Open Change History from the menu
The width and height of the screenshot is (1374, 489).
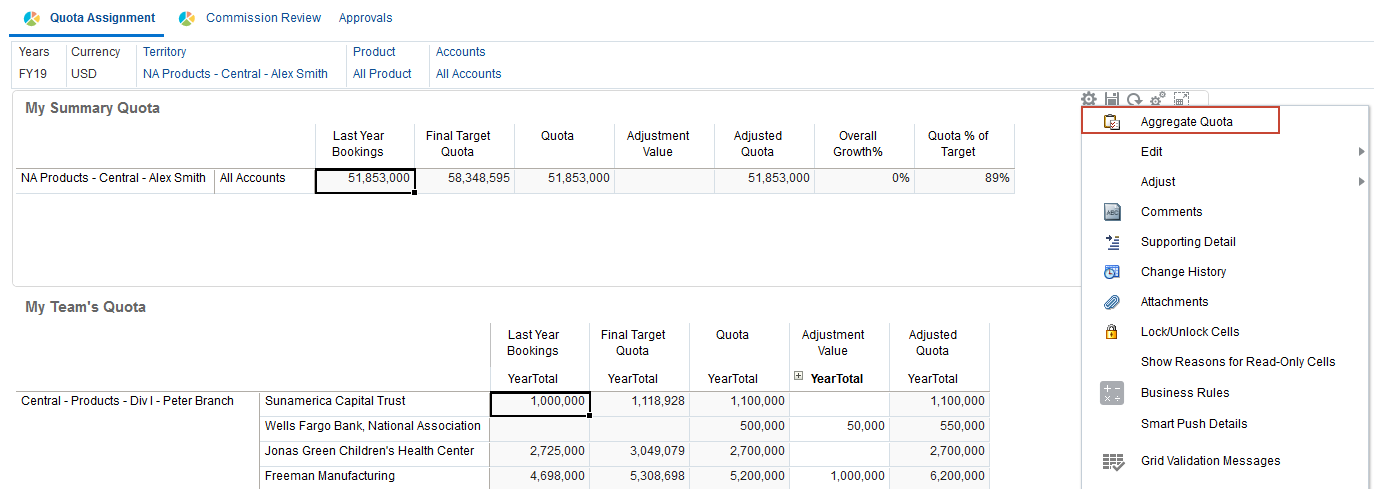(1183, 272)
